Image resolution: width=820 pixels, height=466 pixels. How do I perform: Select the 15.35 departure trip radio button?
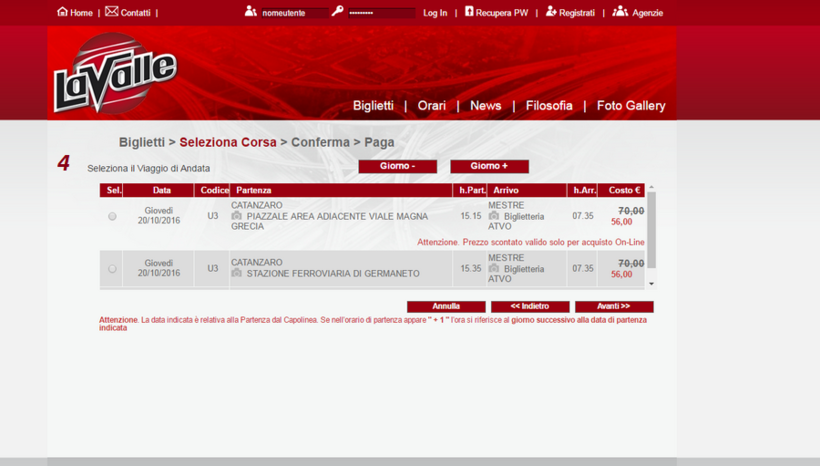coord(112,269)
